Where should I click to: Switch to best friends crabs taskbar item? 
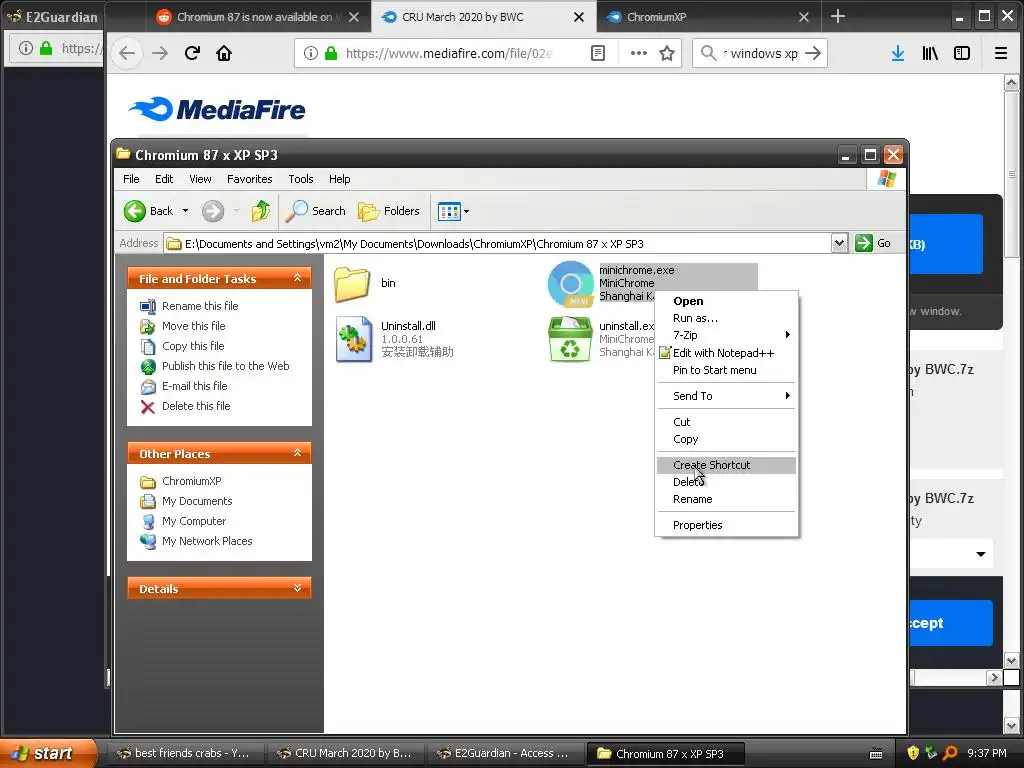click(187, 754)
